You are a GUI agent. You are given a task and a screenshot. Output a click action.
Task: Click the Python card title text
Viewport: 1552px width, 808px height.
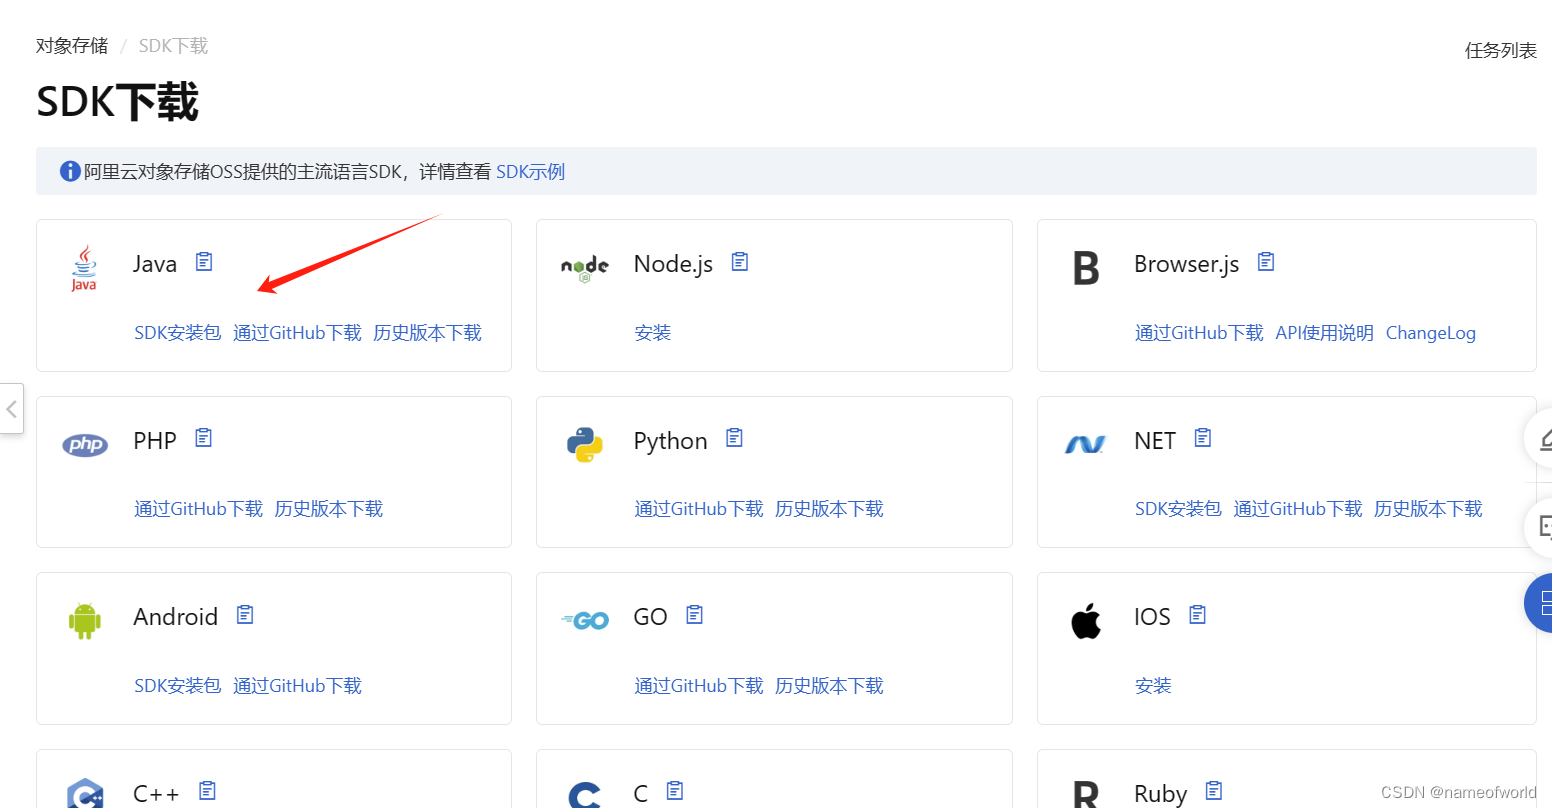pos(671,441)
